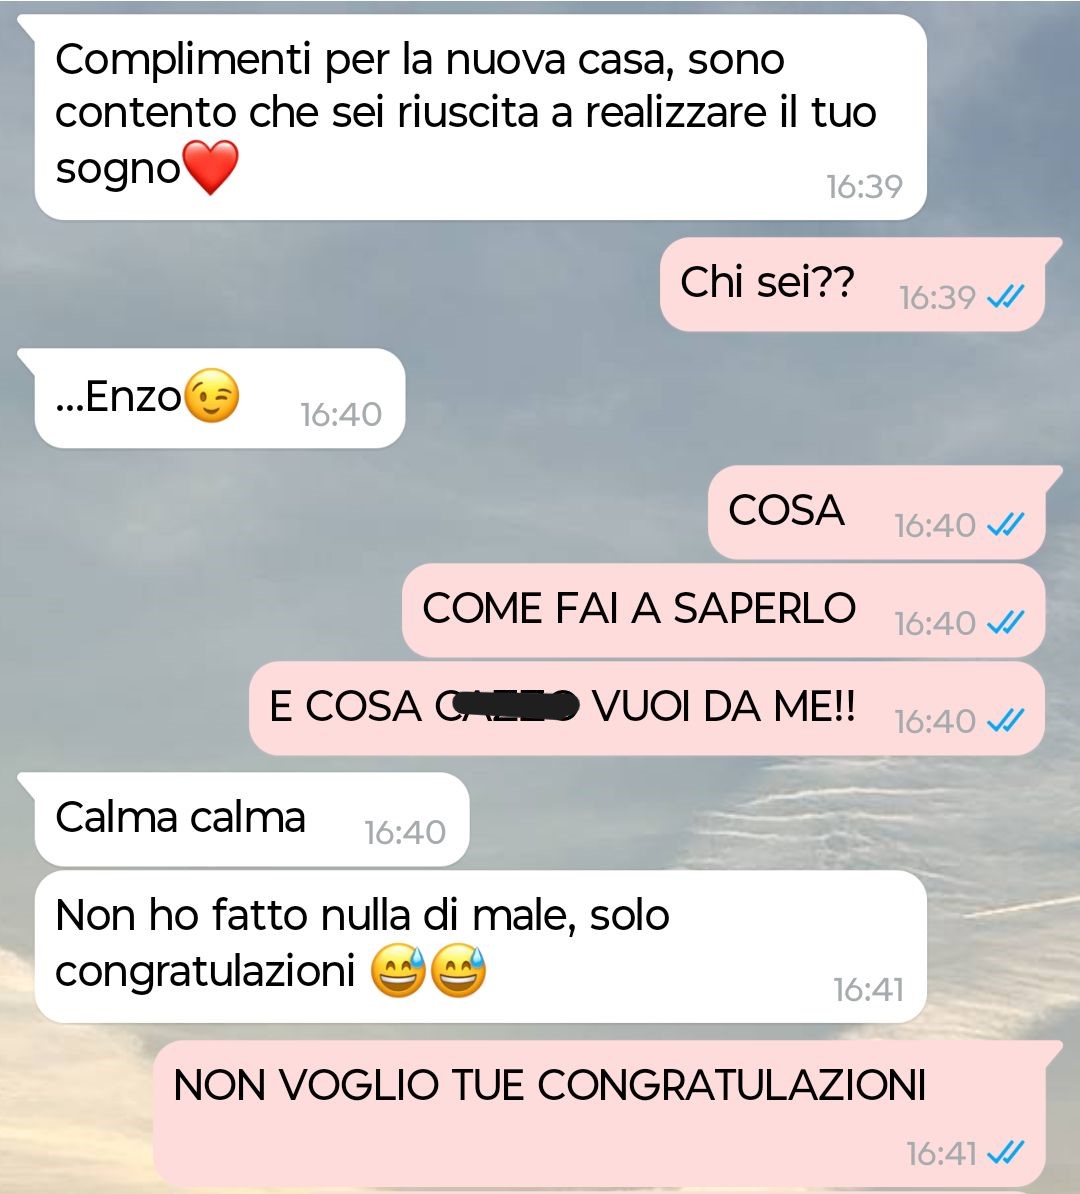Tap the 16:39 timestamp on the first message

864,187
